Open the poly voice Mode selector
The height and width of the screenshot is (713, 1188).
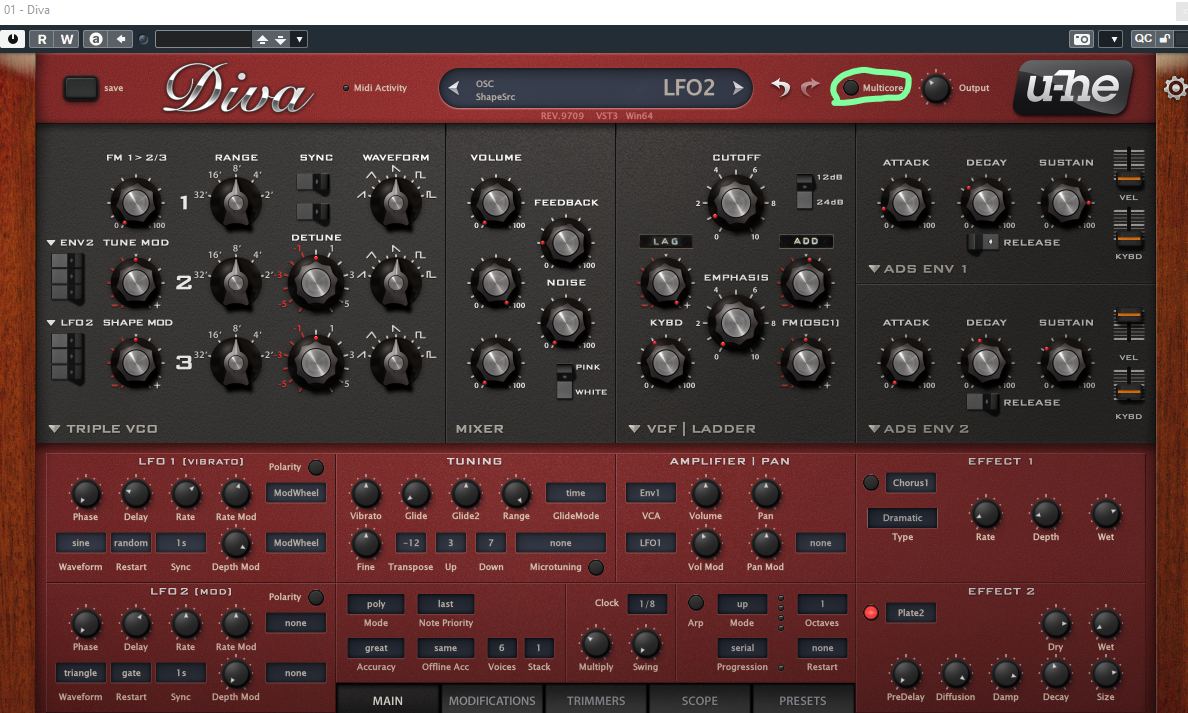point(376,604)
